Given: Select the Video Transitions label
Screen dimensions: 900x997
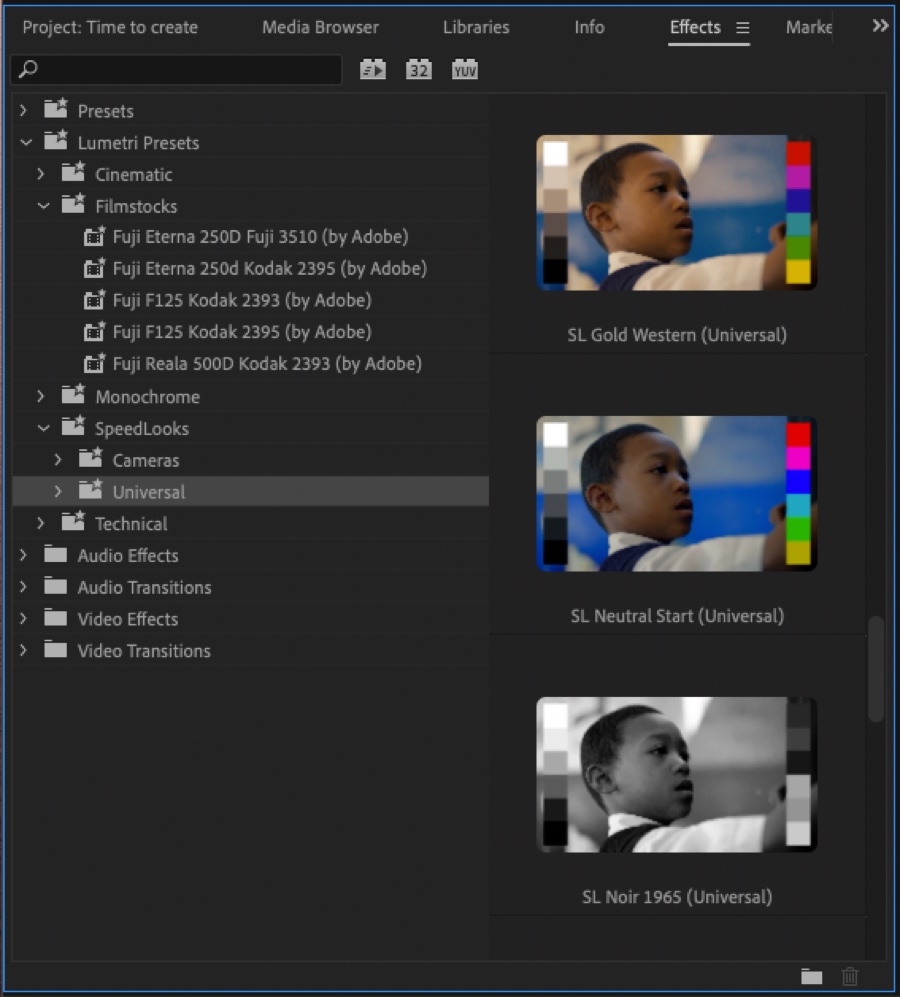Looking at the screenshot, I should tap(144, 651).
